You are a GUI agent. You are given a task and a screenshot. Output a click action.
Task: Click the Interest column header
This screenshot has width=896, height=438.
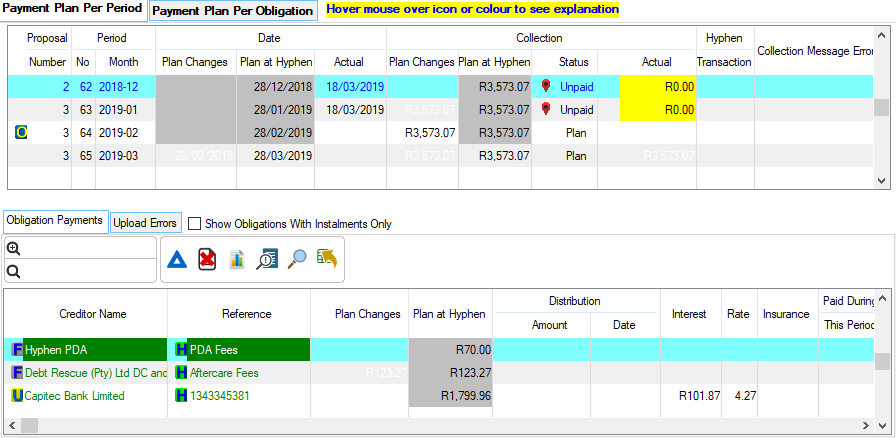tap(689, 314)
